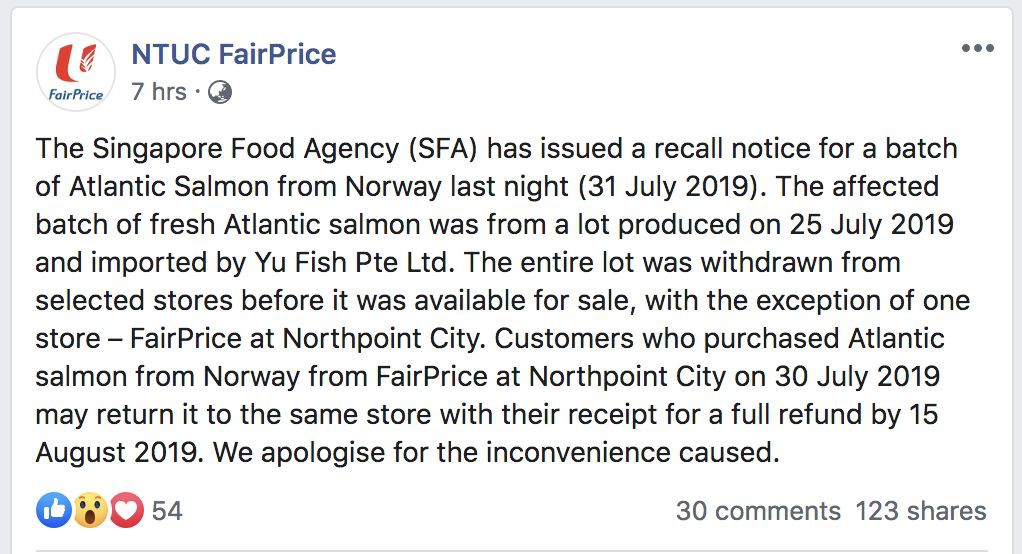
Task: View the 54 reactions count
Action: (167, 511)
